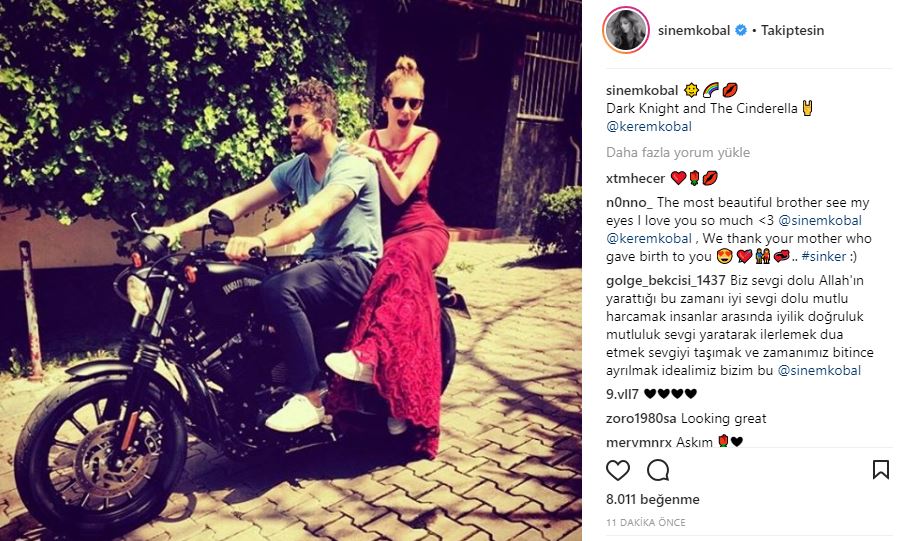Open sinemkobal's profile picture
Screen dimensions: 897x541
pos(626,30)
